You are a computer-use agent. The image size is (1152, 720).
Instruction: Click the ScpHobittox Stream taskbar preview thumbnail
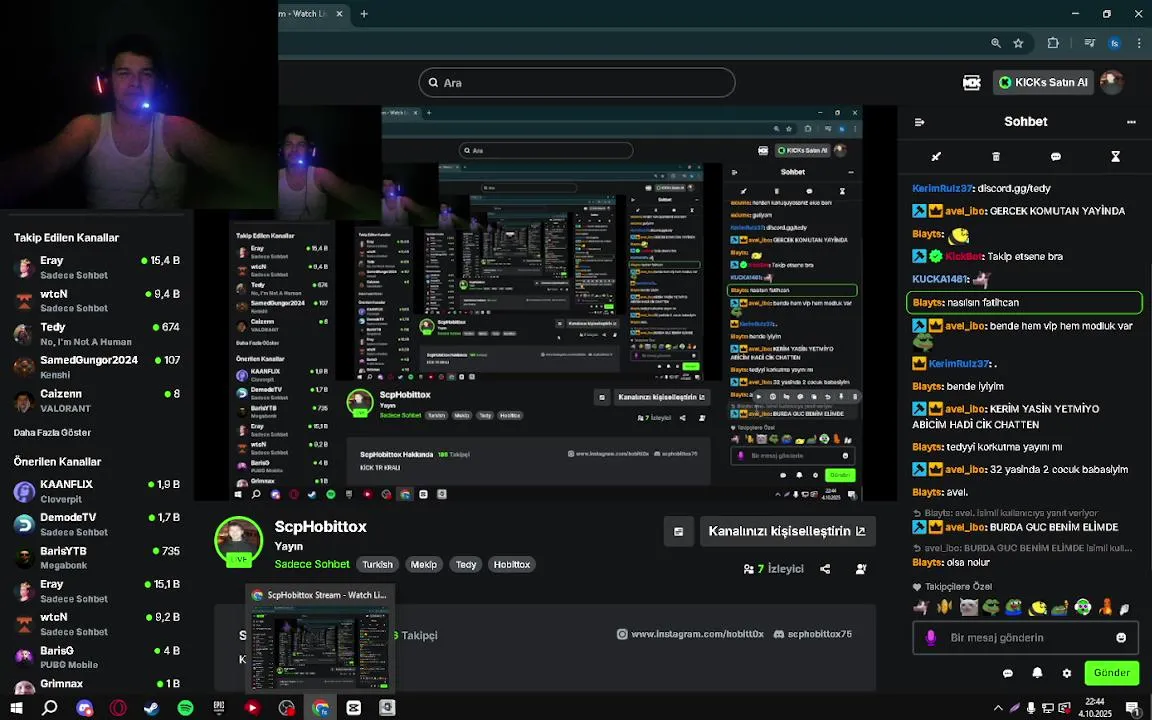click(320, 638)
